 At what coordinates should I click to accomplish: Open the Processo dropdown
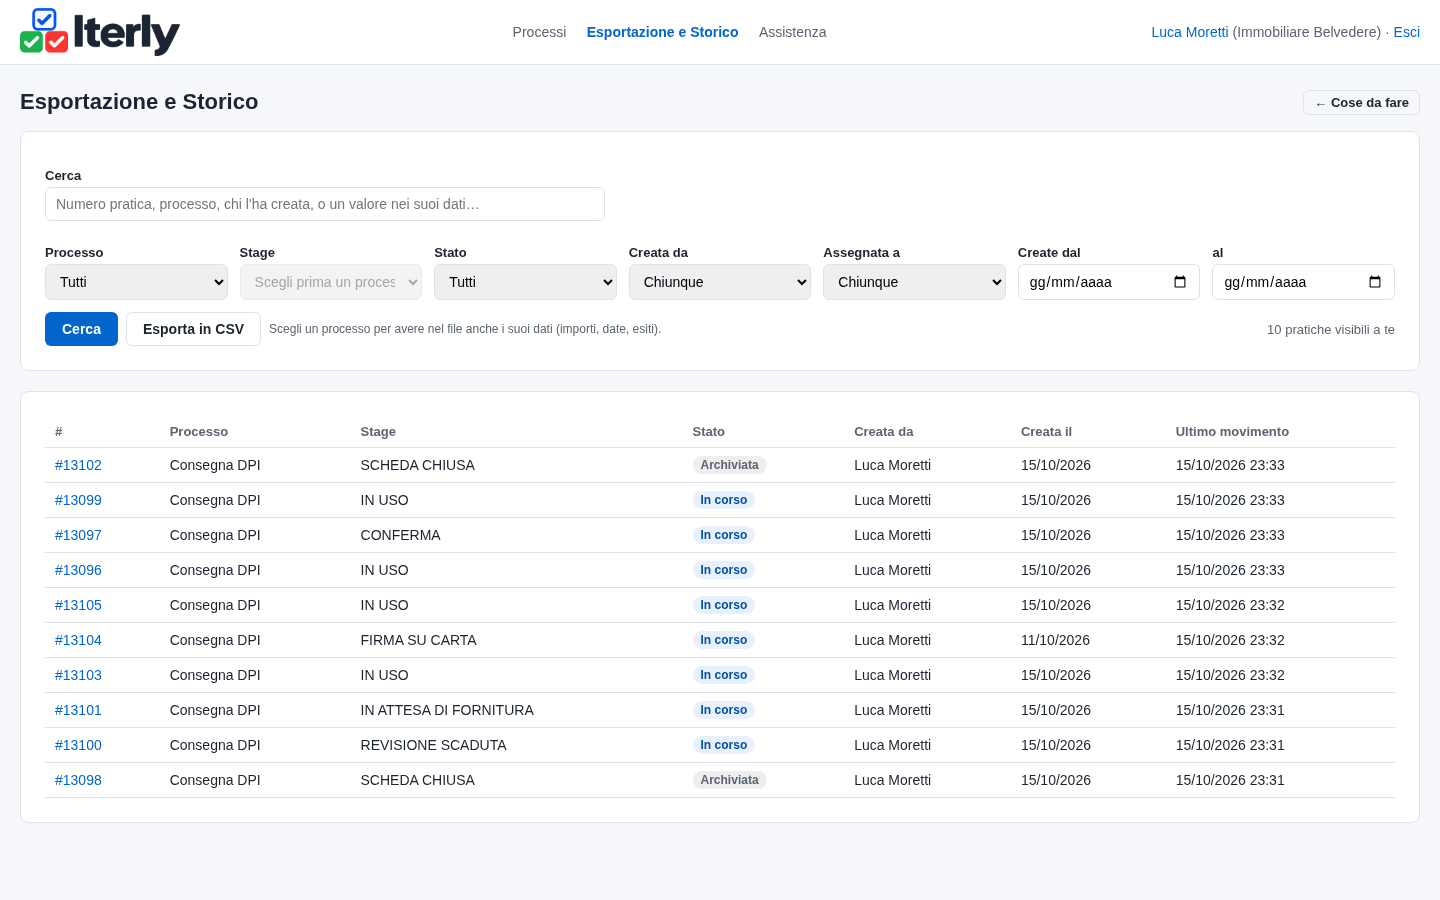click(x=136, y=282)
